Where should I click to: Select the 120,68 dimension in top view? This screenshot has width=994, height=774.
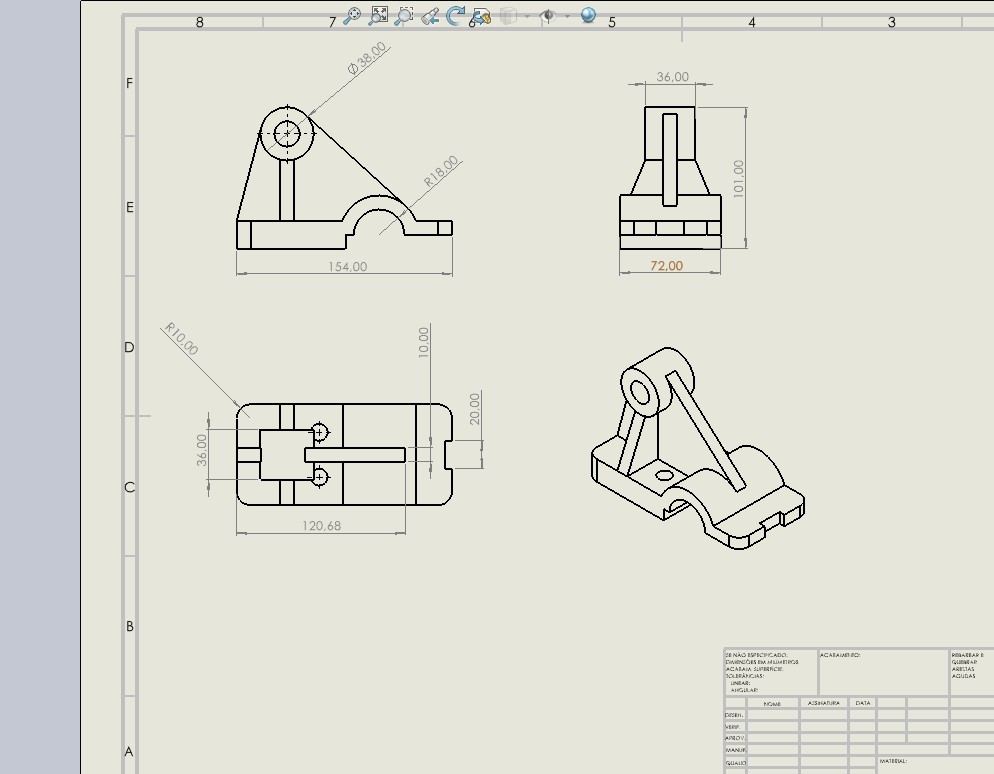320,526
